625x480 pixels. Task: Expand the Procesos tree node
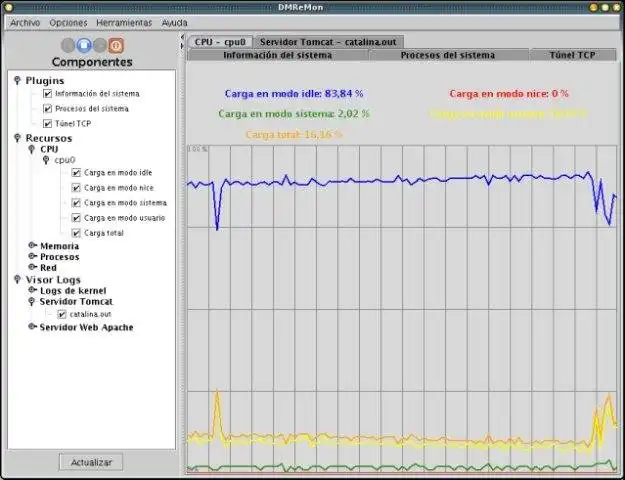coord(33,256)
